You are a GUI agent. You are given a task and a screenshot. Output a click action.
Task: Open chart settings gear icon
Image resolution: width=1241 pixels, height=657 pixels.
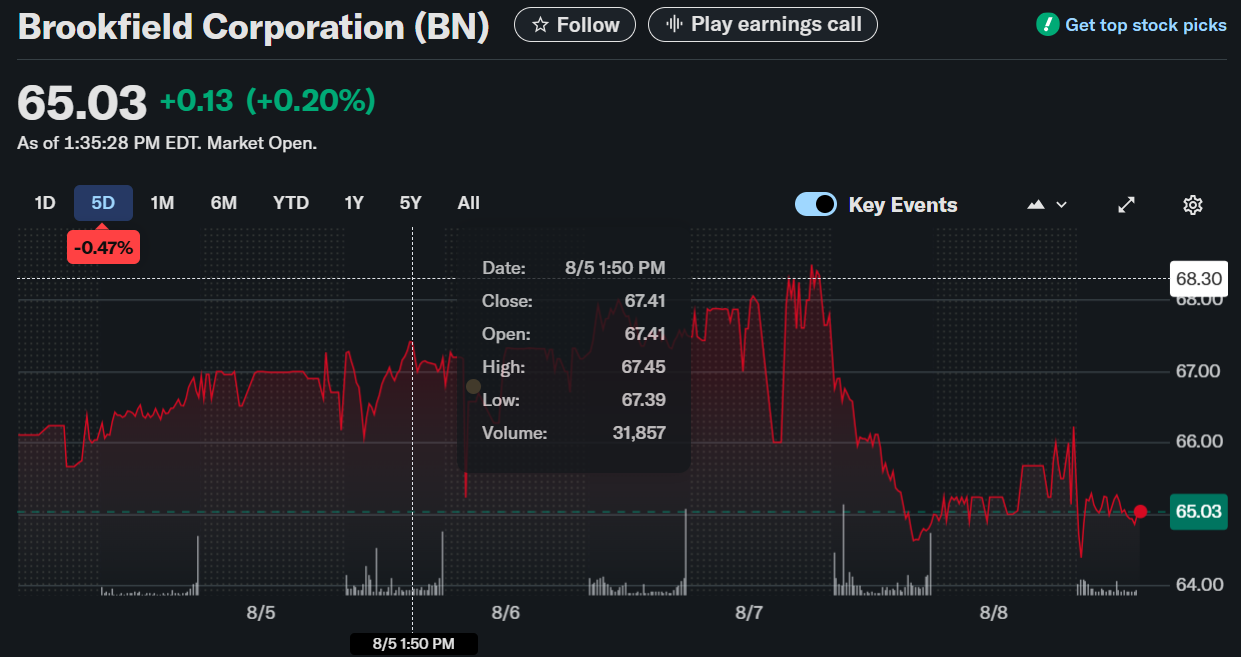(x=1192, y=204)
